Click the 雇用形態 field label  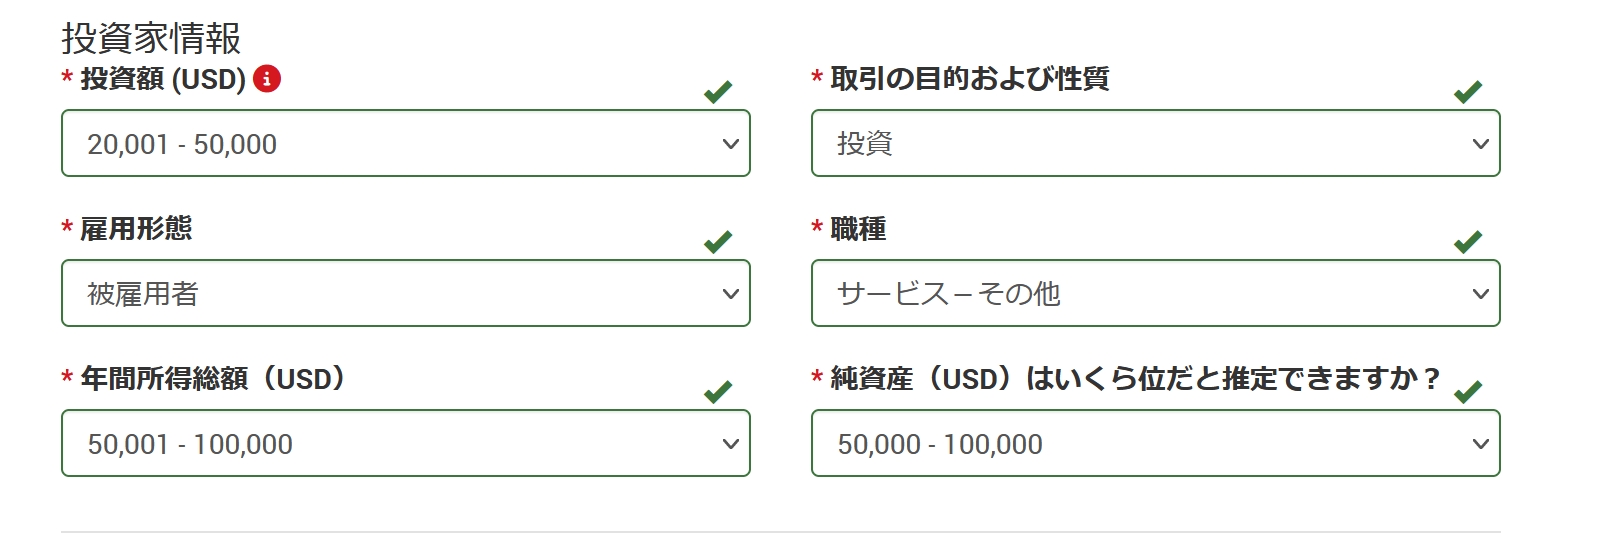[136, 229]
